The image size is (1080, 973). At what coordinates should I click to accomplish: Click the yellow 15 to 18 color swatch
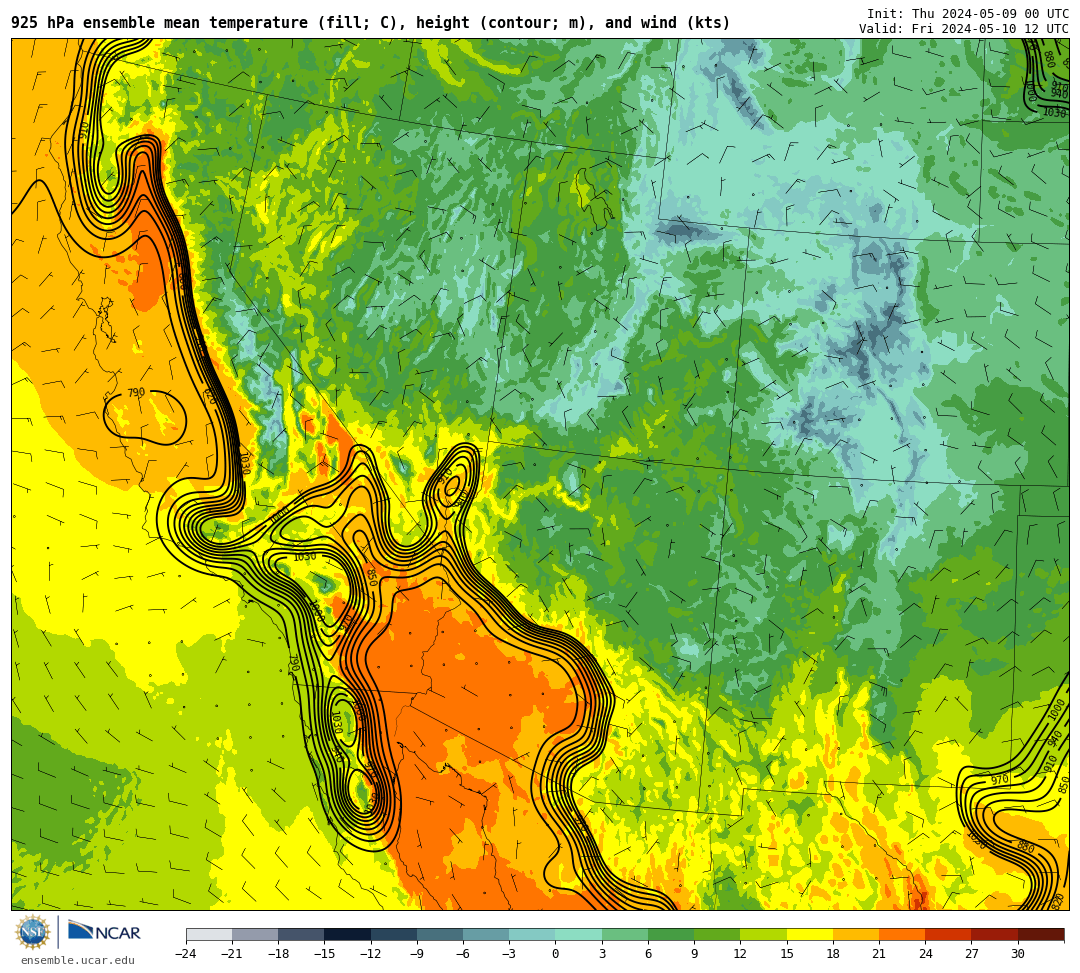(x=809, y=934)
